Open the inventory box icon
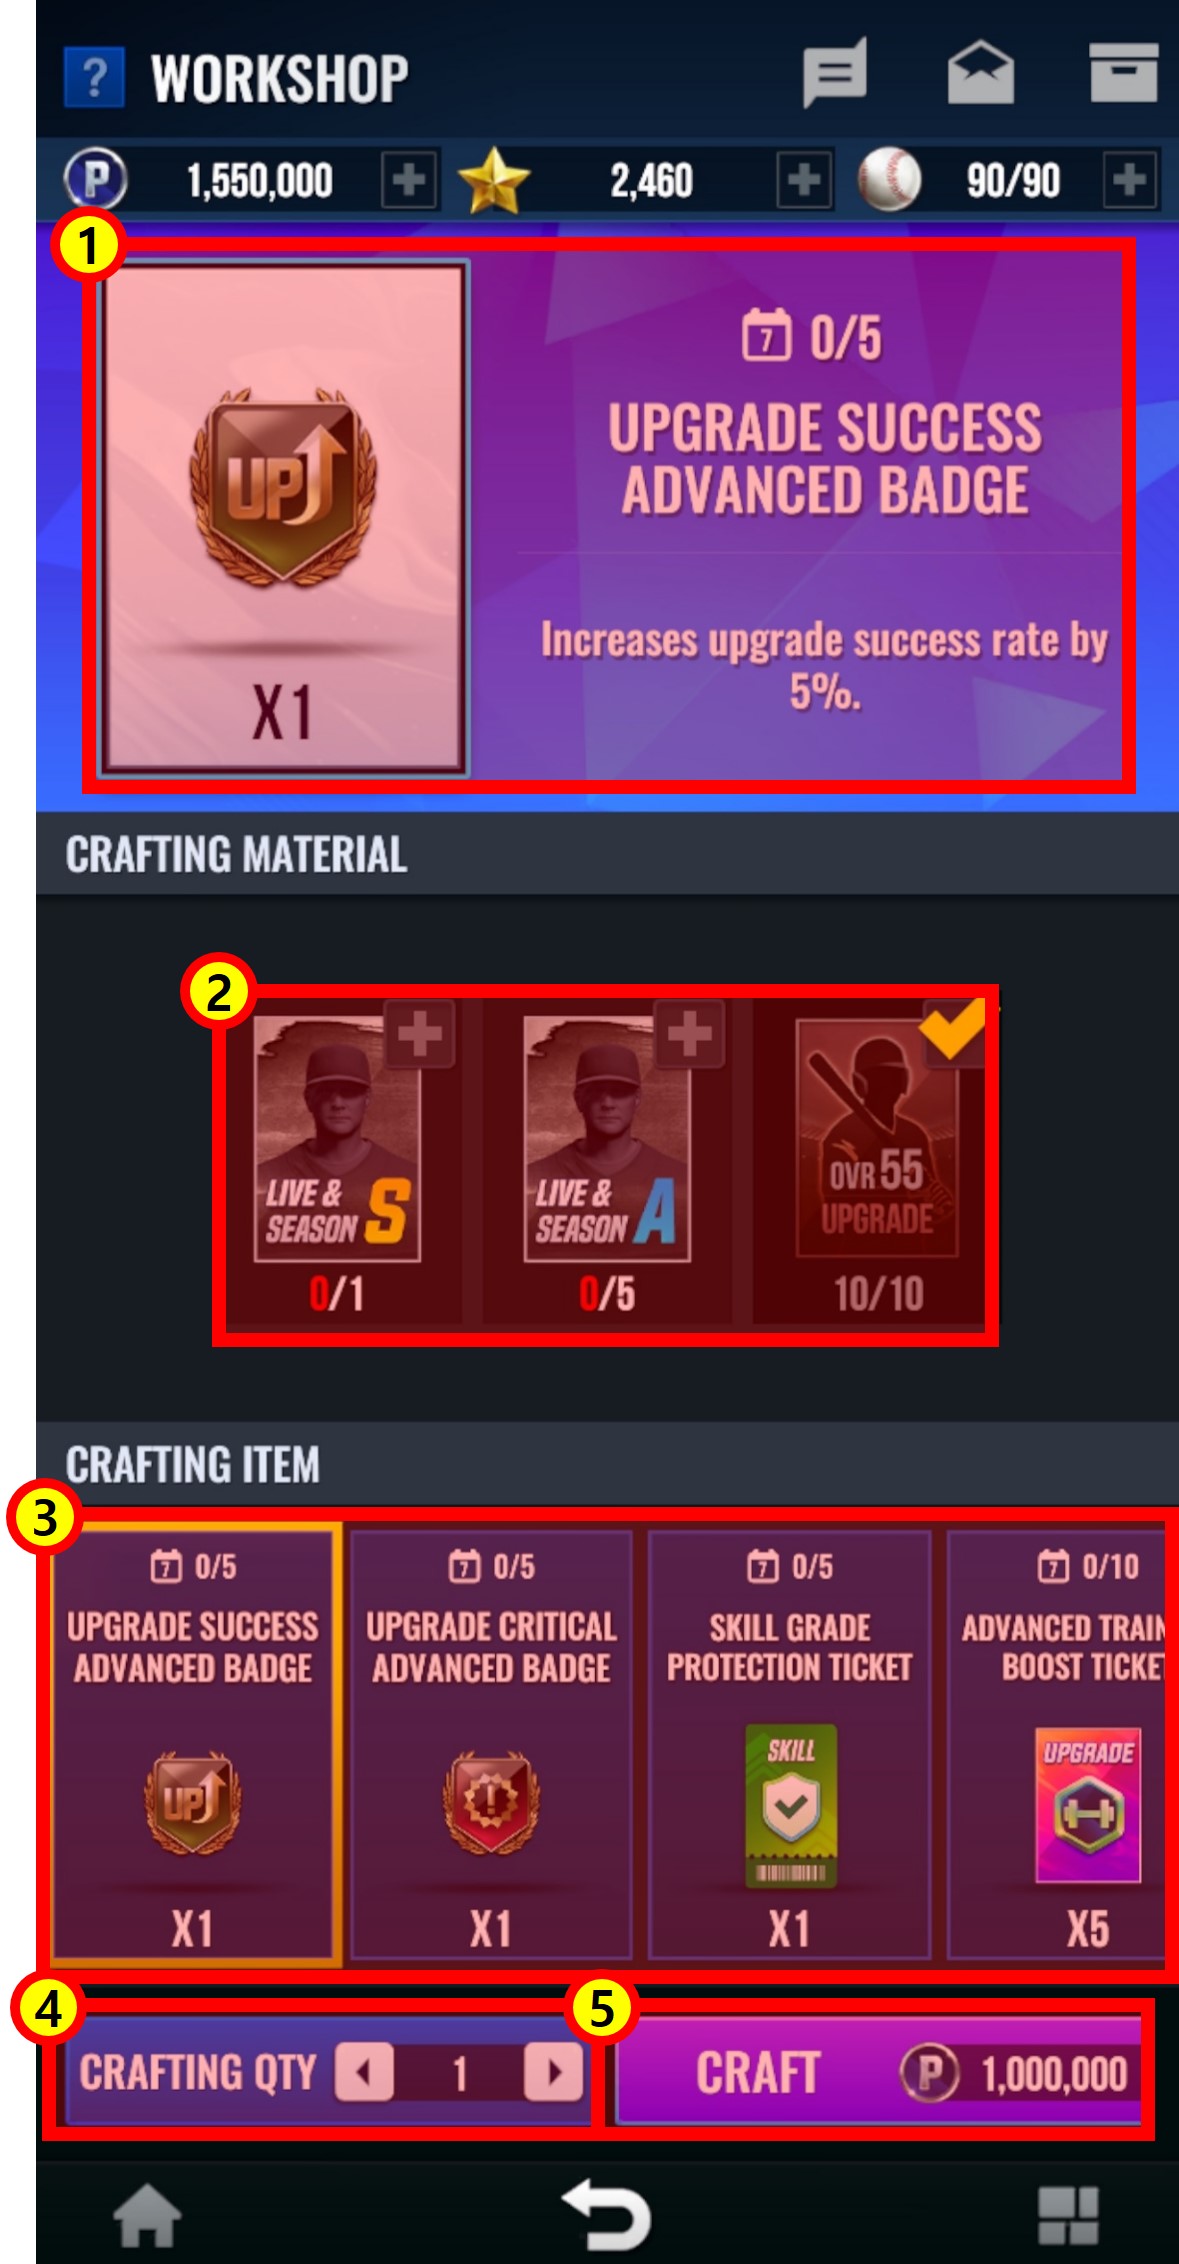The width and height of the screenshot is (1179, 2264). tap(1123, 73)
